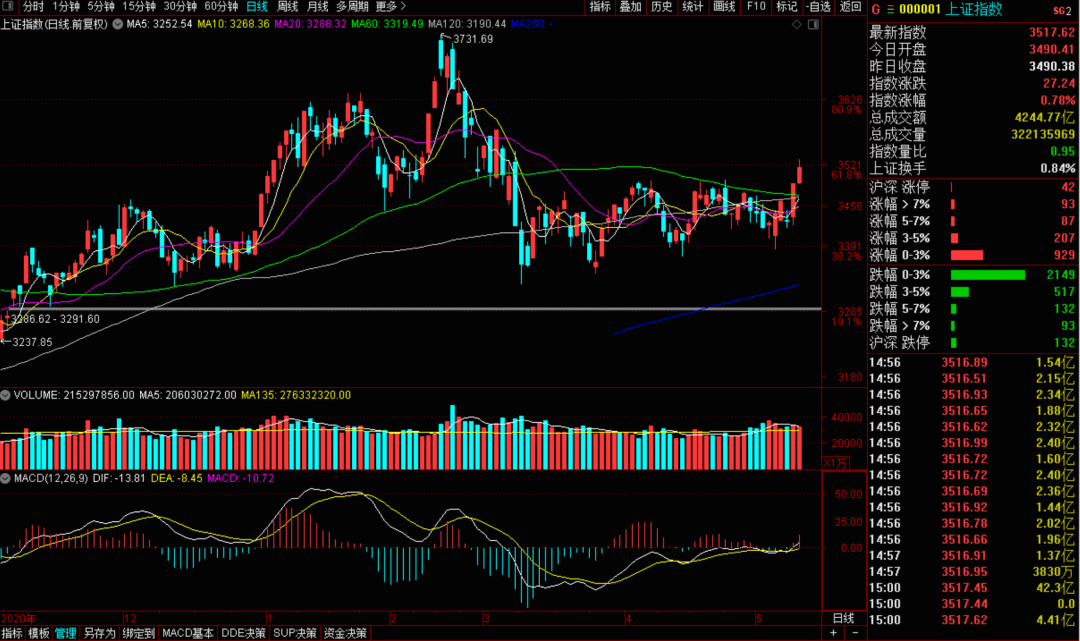The width and height of the screenshot is (1080, 641).
Task: Select the 60分钟 period tab
Action: click(221, 6)
